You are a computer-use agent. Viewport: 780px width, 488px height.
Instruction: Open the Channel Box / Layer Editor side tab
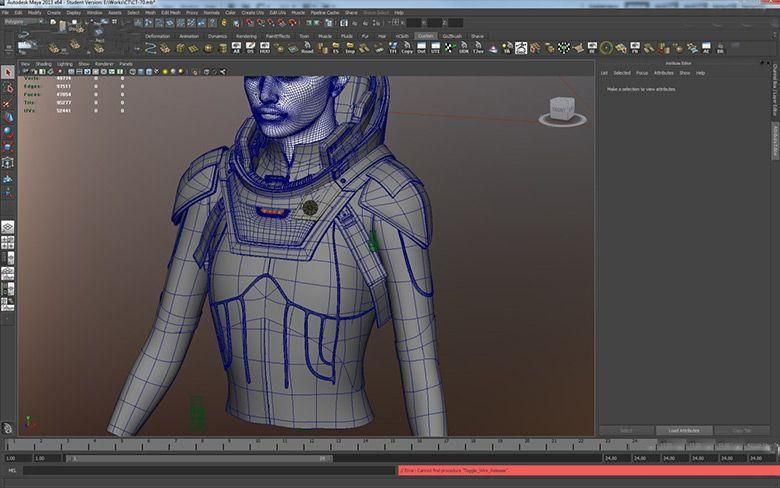pos(775,90)
